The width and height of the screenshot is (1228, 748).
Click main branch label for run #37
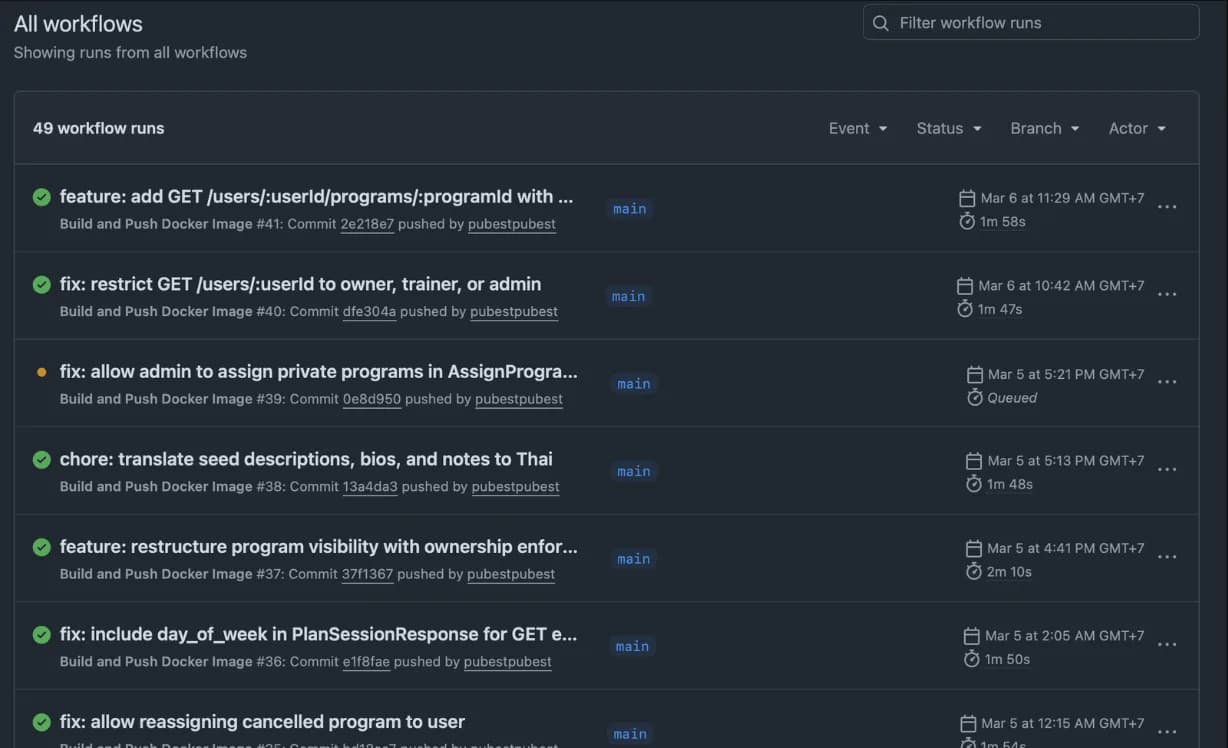click(634, 559)
